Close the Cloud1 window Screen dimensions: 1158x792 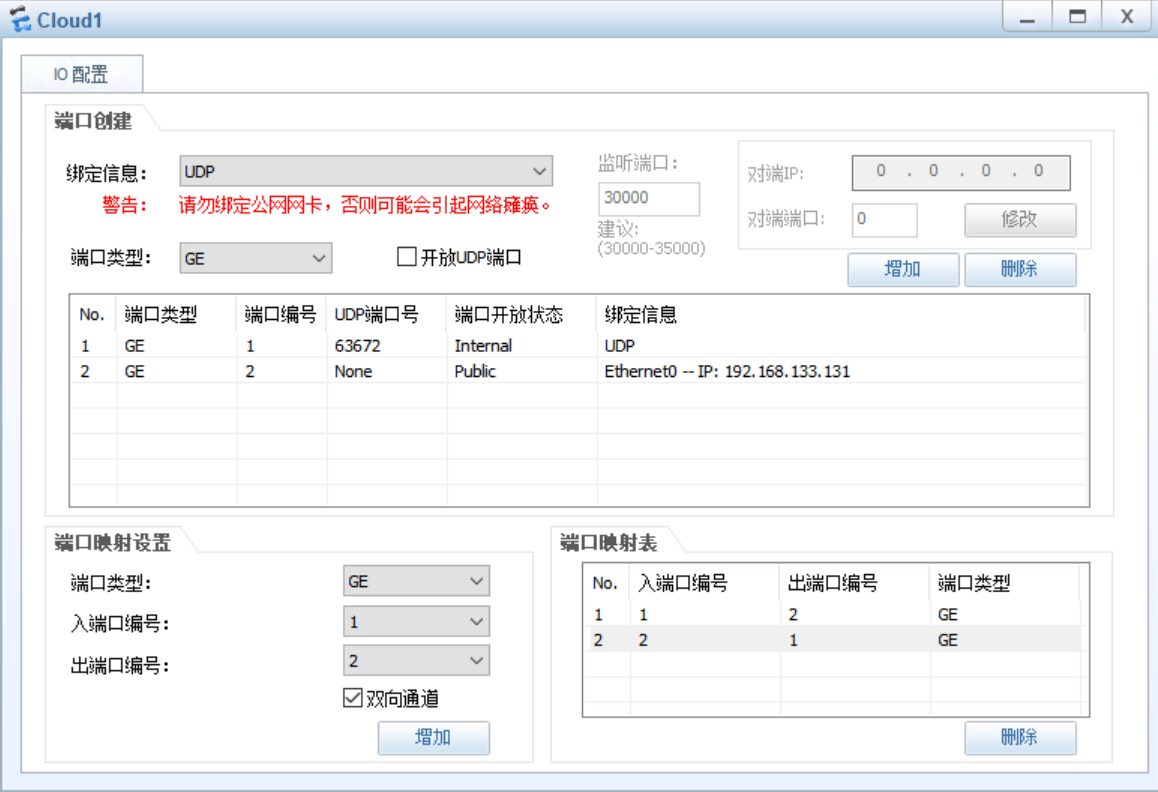click(1127, 18)
